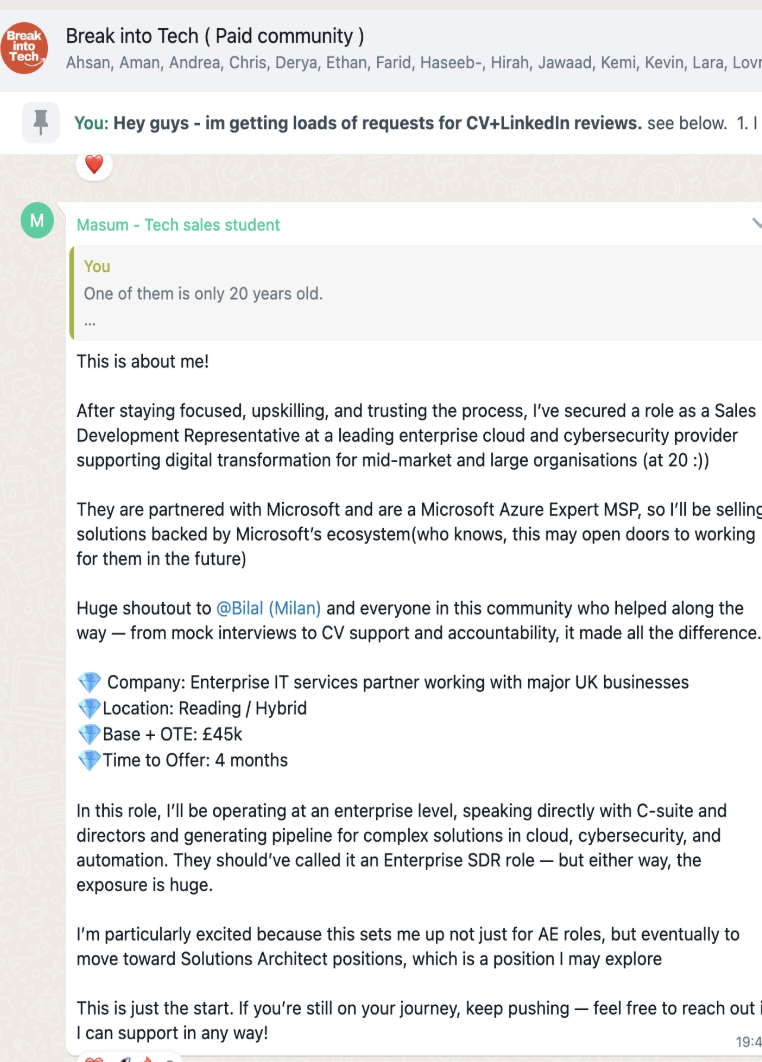Click the diamond emoji beside Base + OTE
The image size is (762, 1062).
tap(89, 734)
